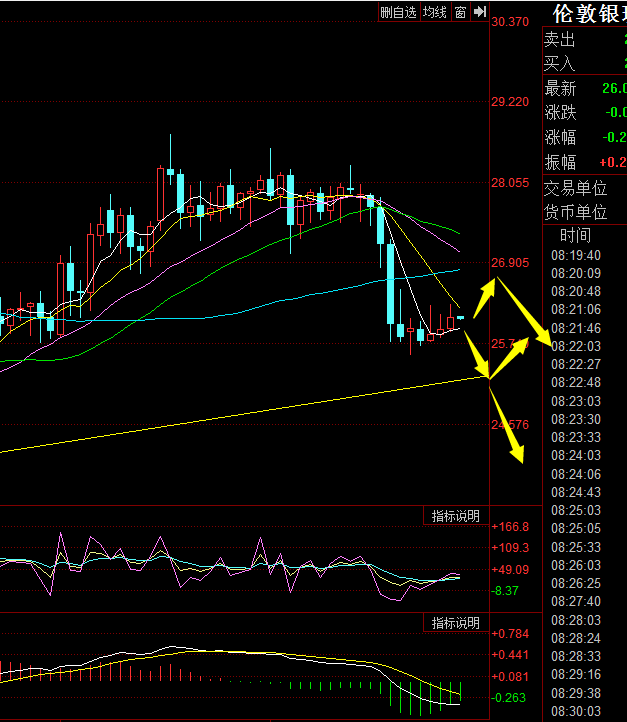Click the 伦敦银 instrument title
627x722 pixels.
coord(589,14)
